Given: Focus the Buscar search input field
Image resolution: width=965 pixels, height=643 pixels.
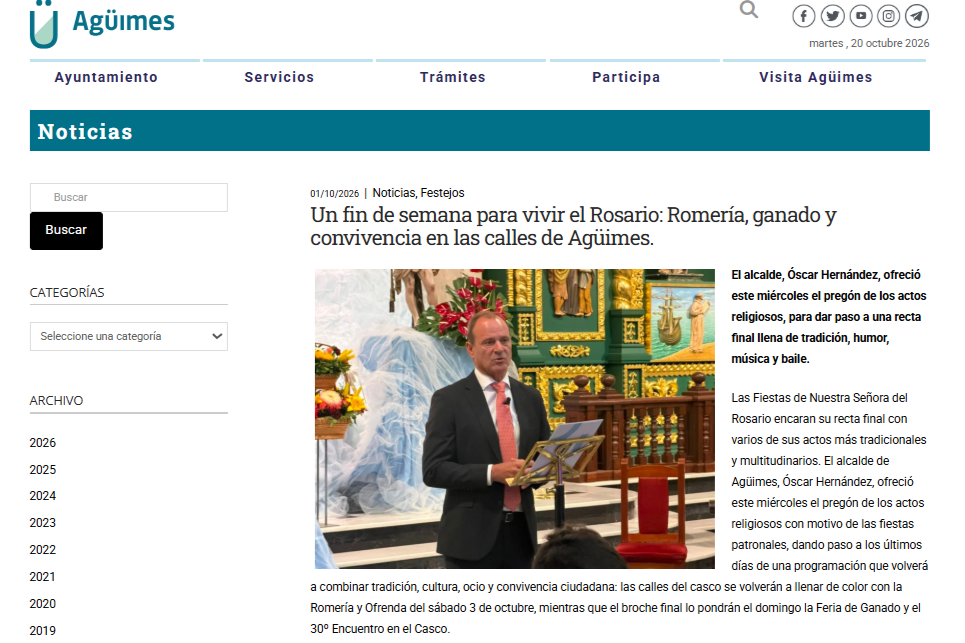Looking at the screenshot, I should [x=129, y=198].
